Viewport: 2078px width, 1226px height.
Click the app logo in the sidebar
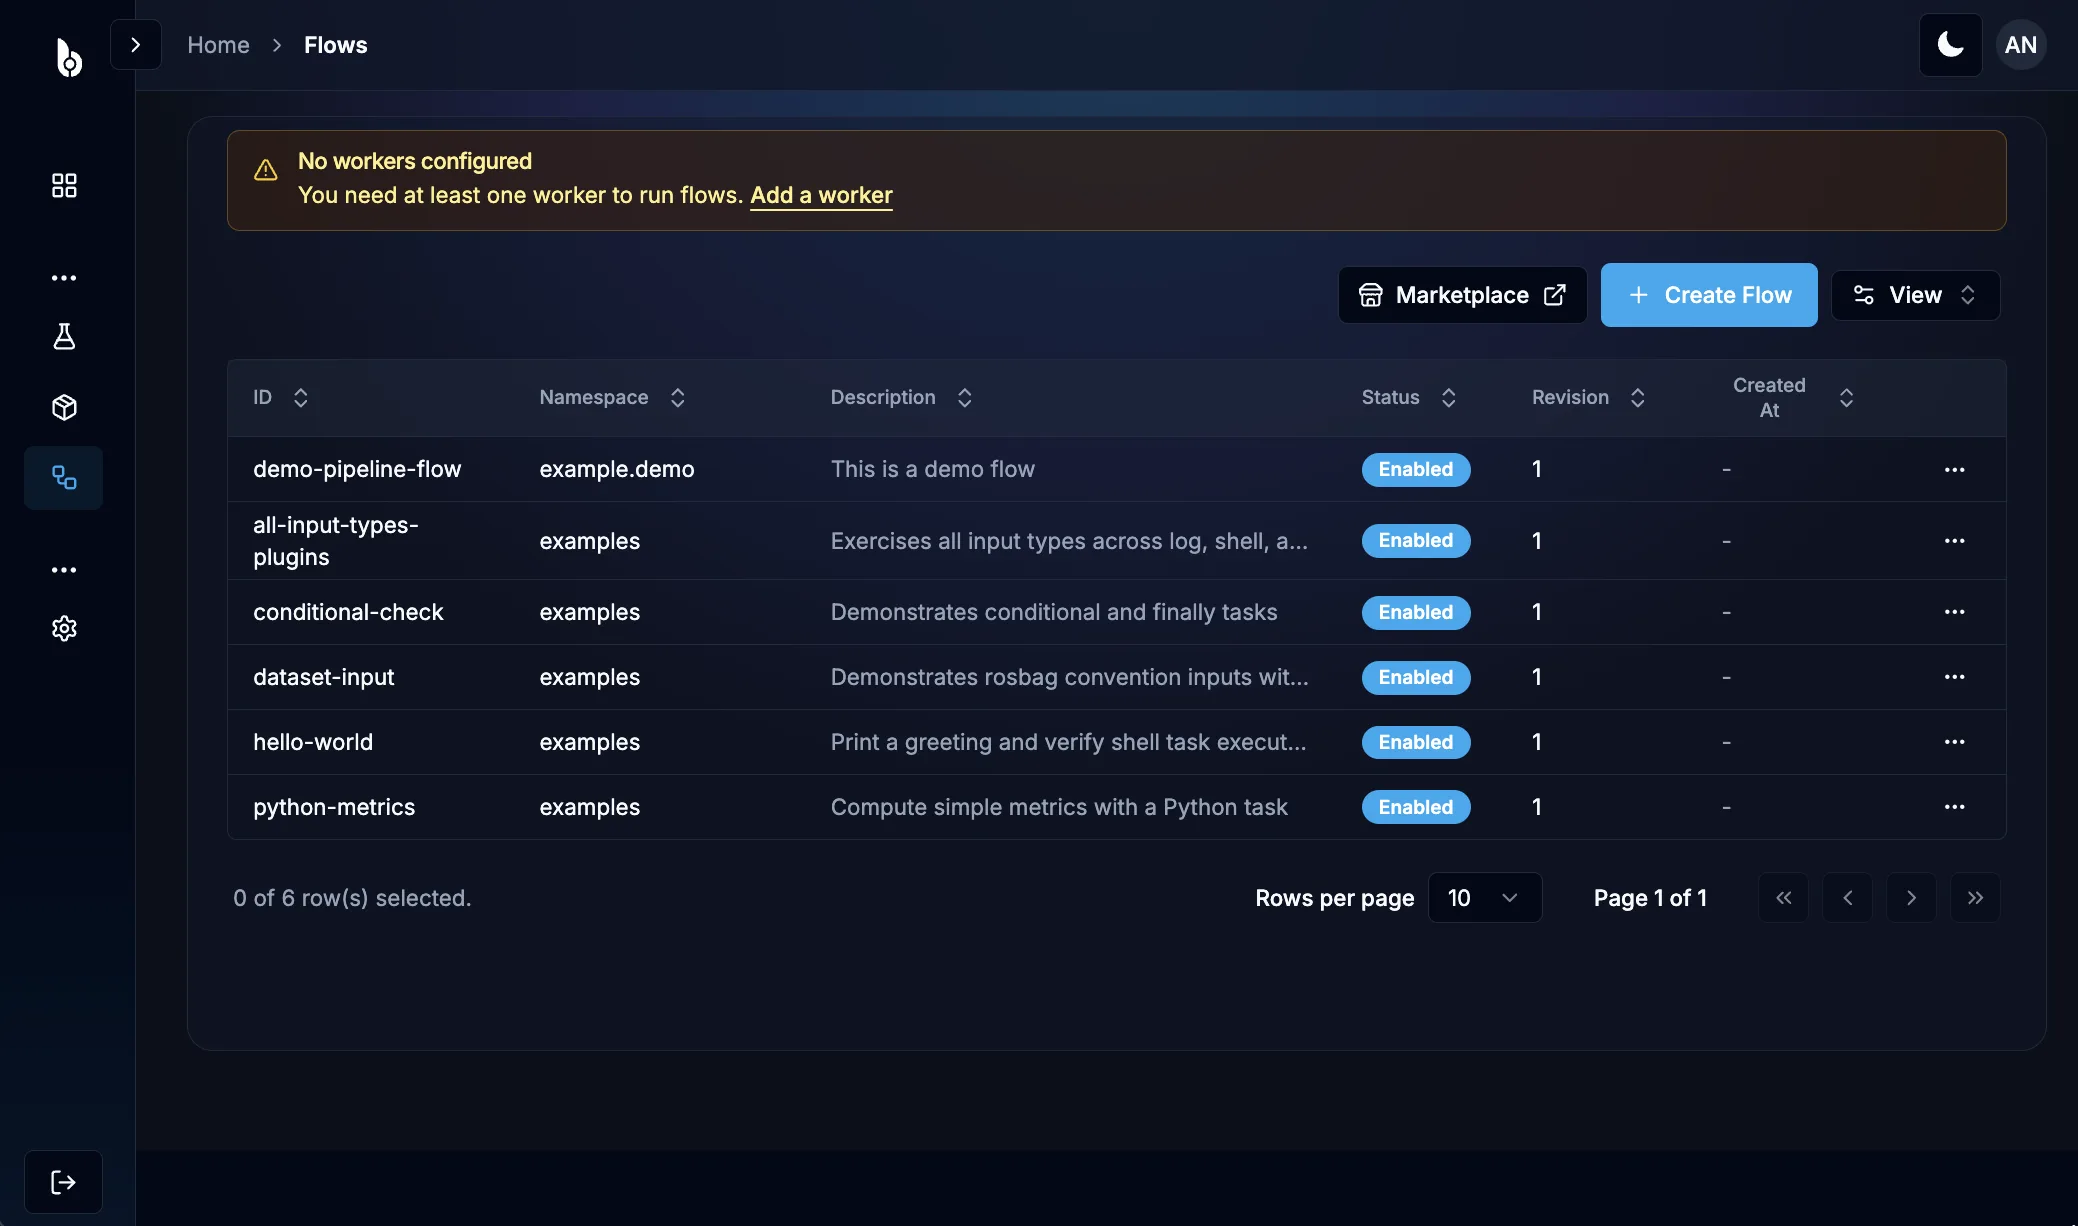coord(68,57)
